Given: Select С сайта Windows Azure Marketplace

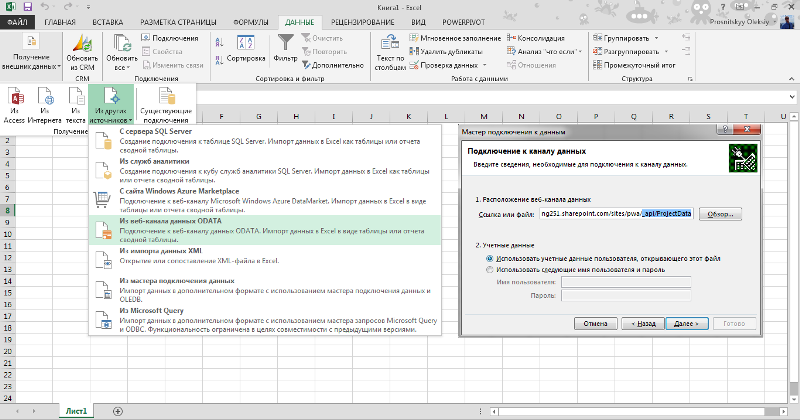Looking at the screenshot, I should pyautogui.click(x=265, y=200).
